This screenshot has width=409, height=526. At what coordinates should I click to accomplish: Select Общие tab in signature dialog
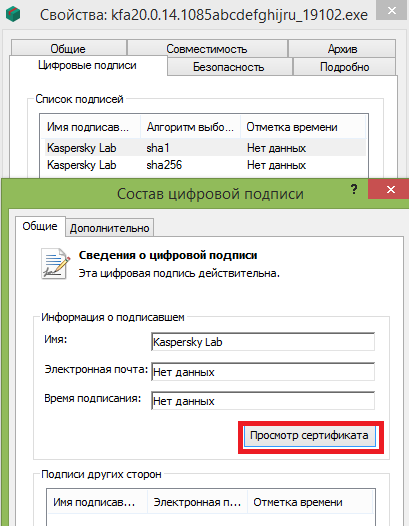click(x=40, y=226)
